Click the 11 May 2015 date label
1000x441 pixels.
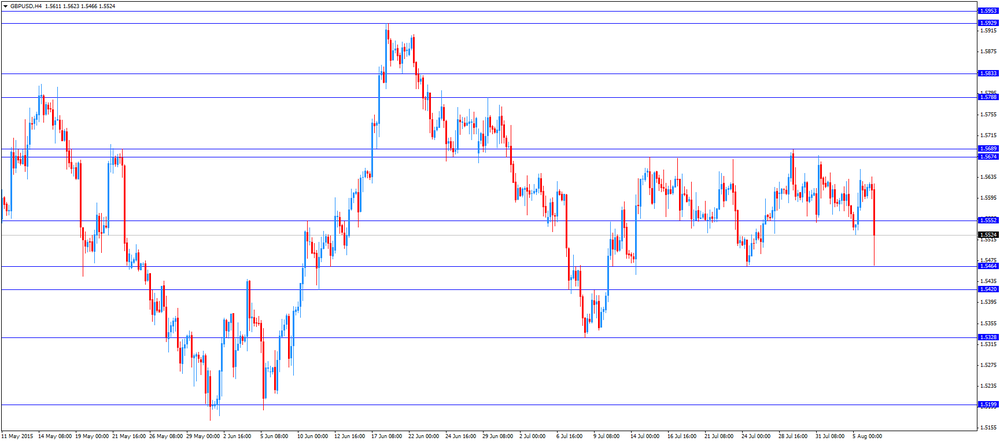tap(17, 436)
